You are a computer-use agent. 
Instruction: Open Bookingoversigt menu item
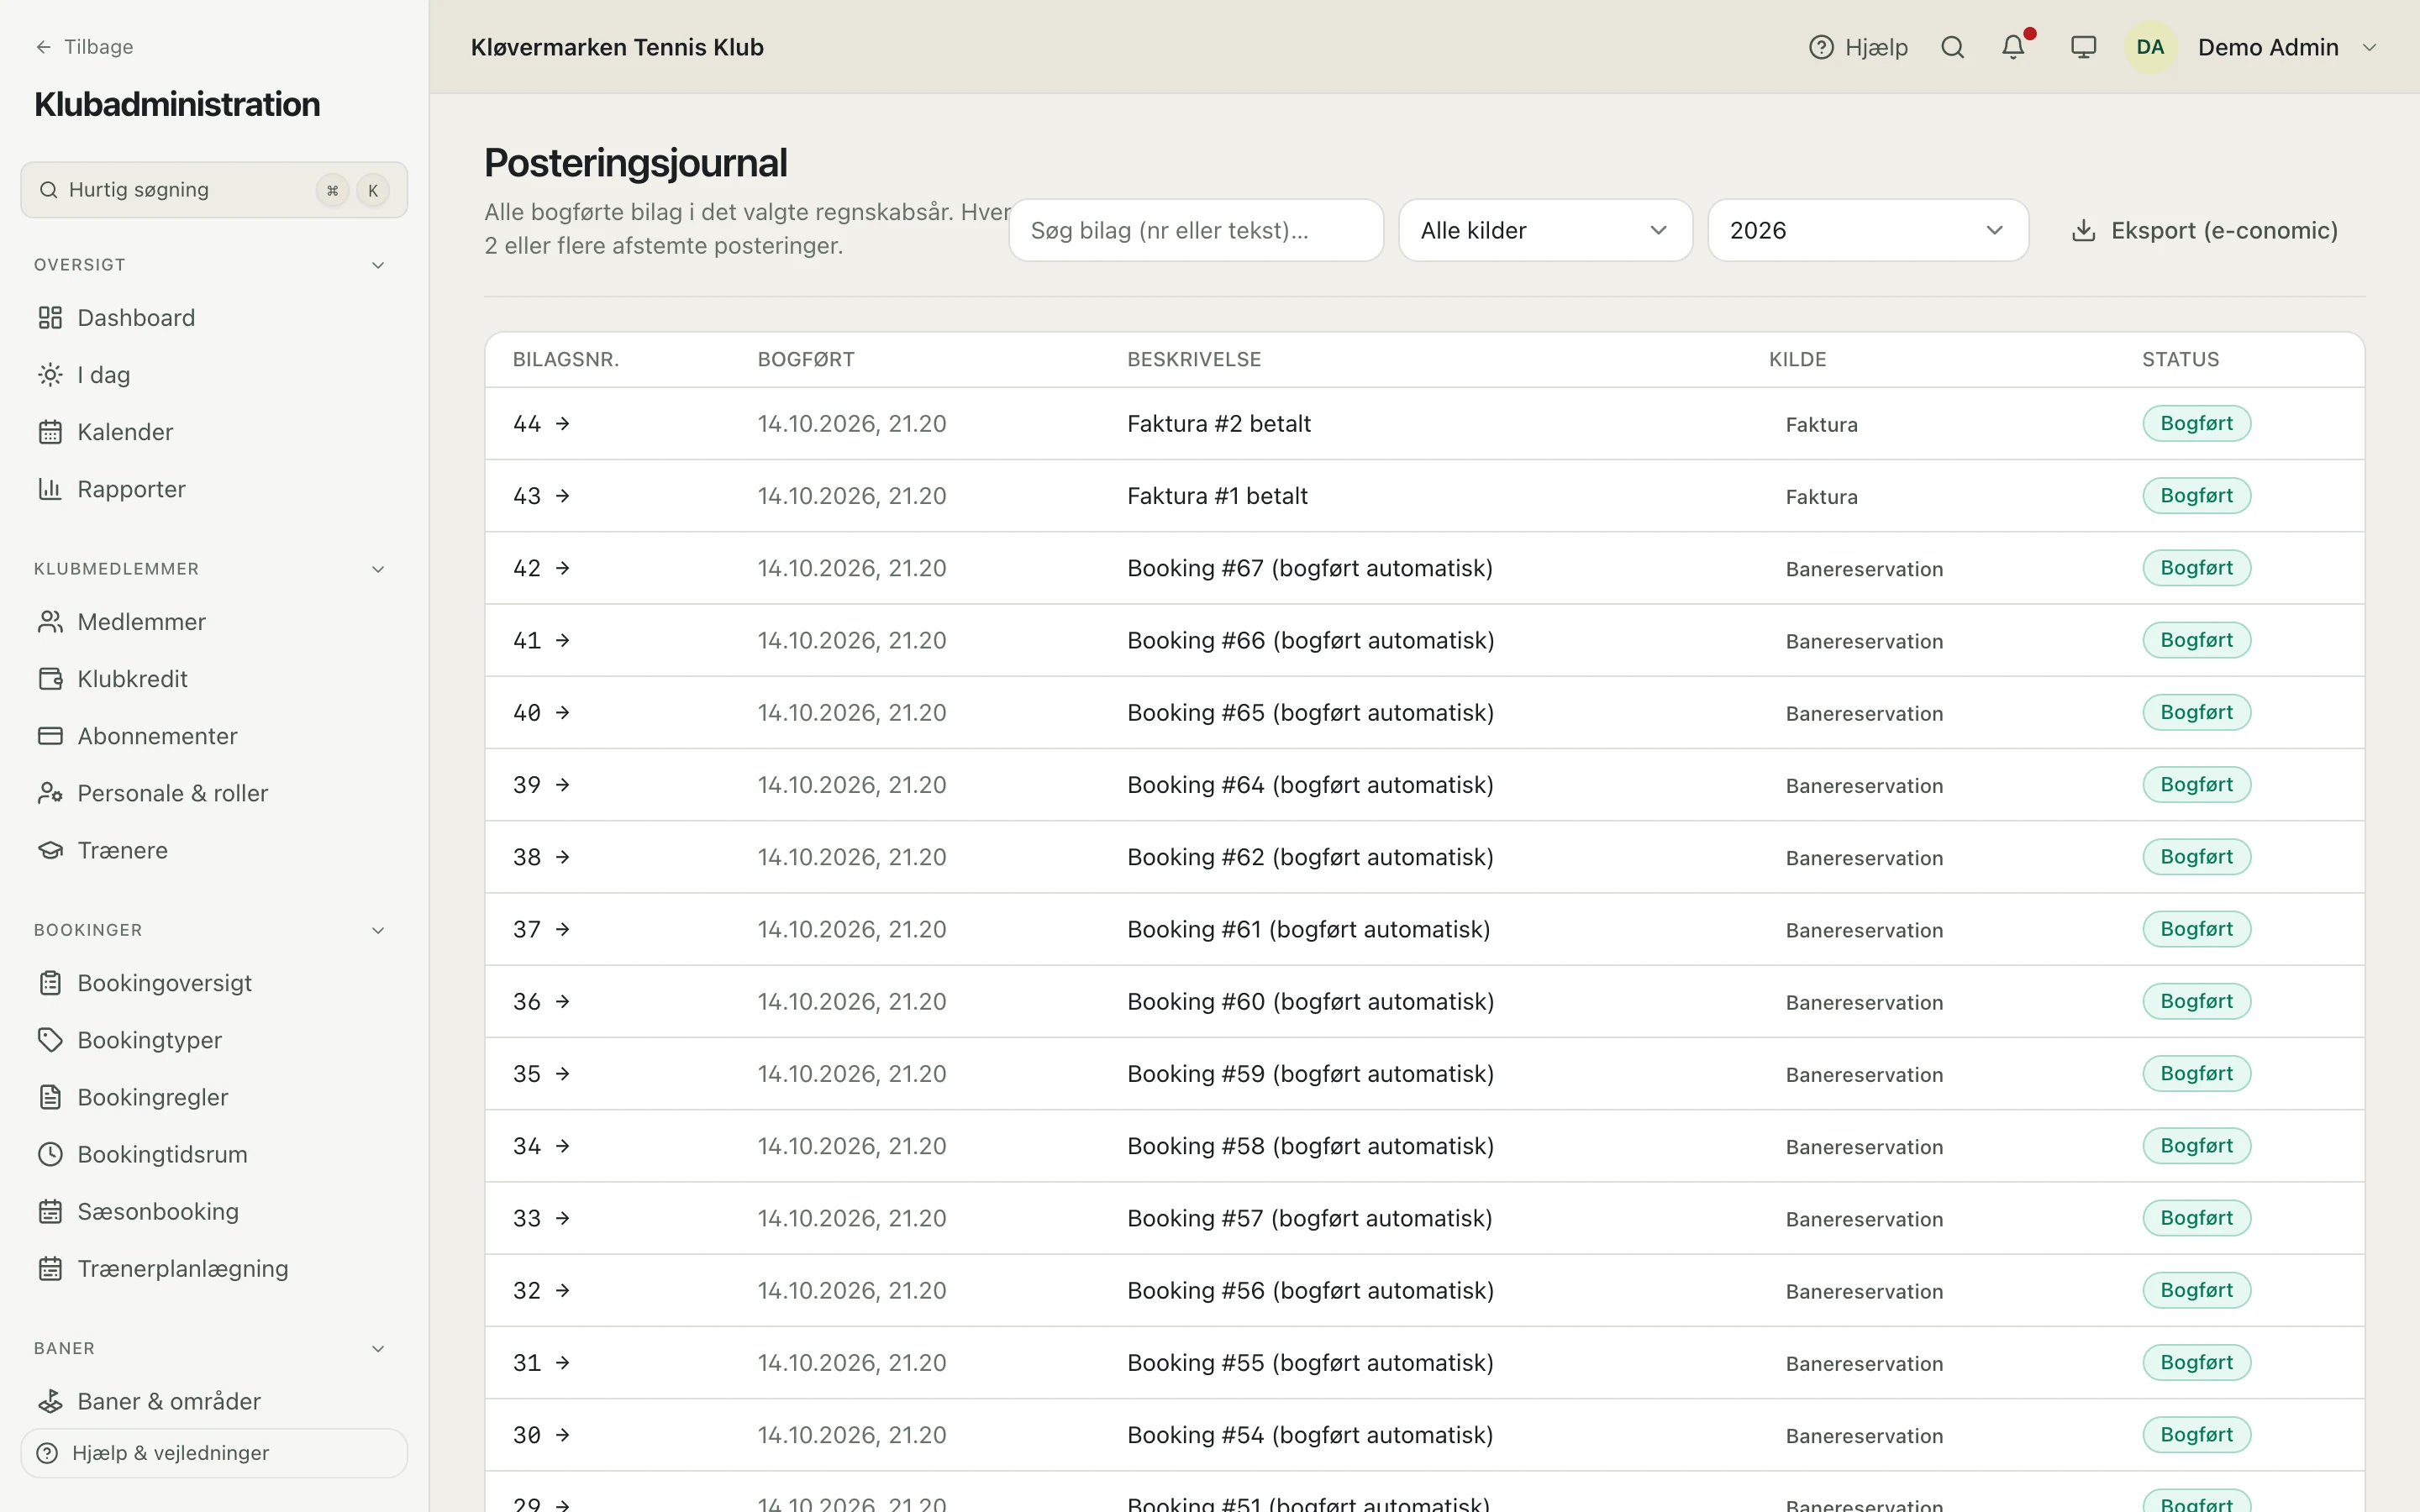tap(214, 983)
